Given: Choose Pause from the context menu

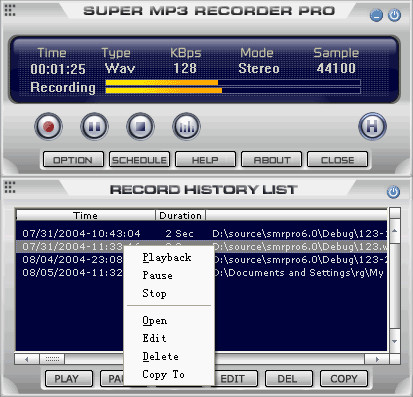Looking at the screenshot, I should point(169,276).
